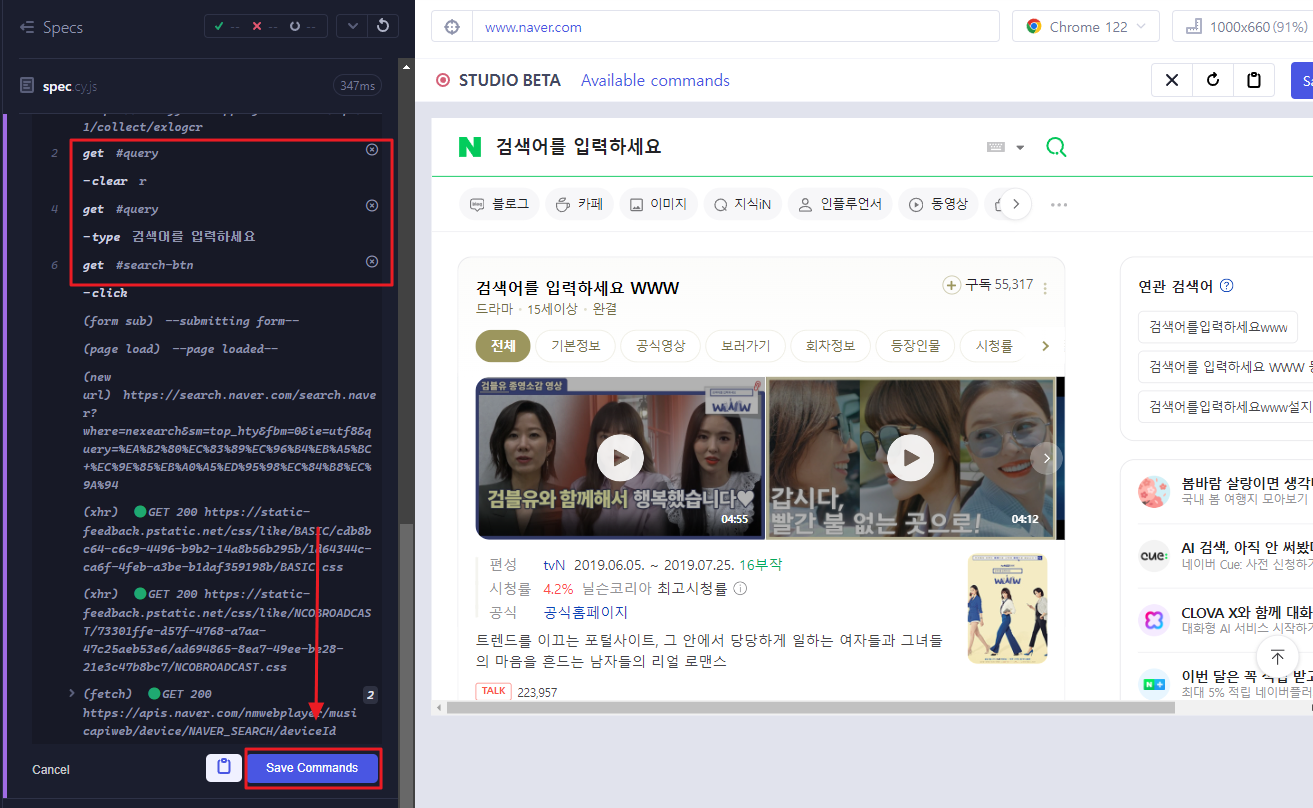This screenshot has height=808, width=1313.
Task: Open the Specs list panel
Action: (x=51, y=27)
